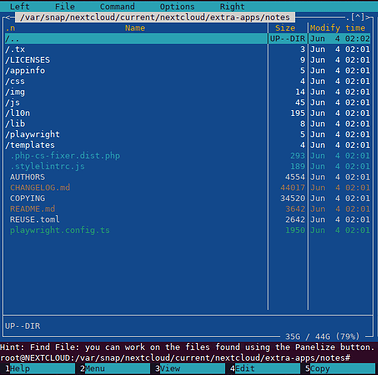
Task: Open the Options menu
Action: click(x=177, y=6)
